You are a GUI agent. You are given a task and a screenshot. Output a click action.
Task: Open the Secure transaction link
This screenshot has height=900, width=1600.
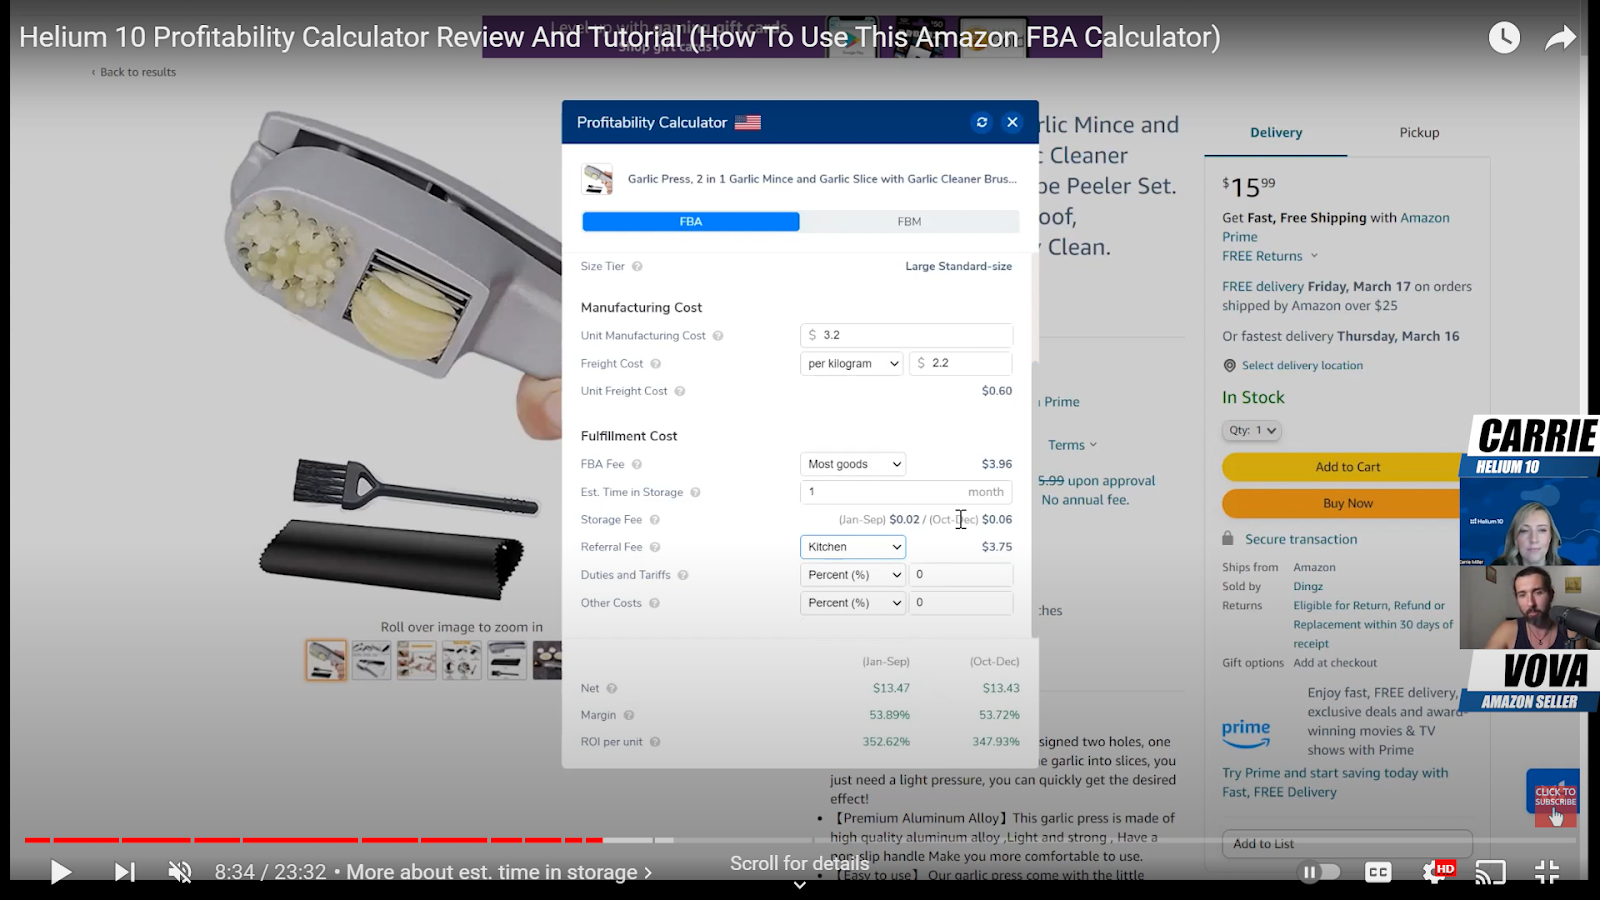(x=1301, y=539)
